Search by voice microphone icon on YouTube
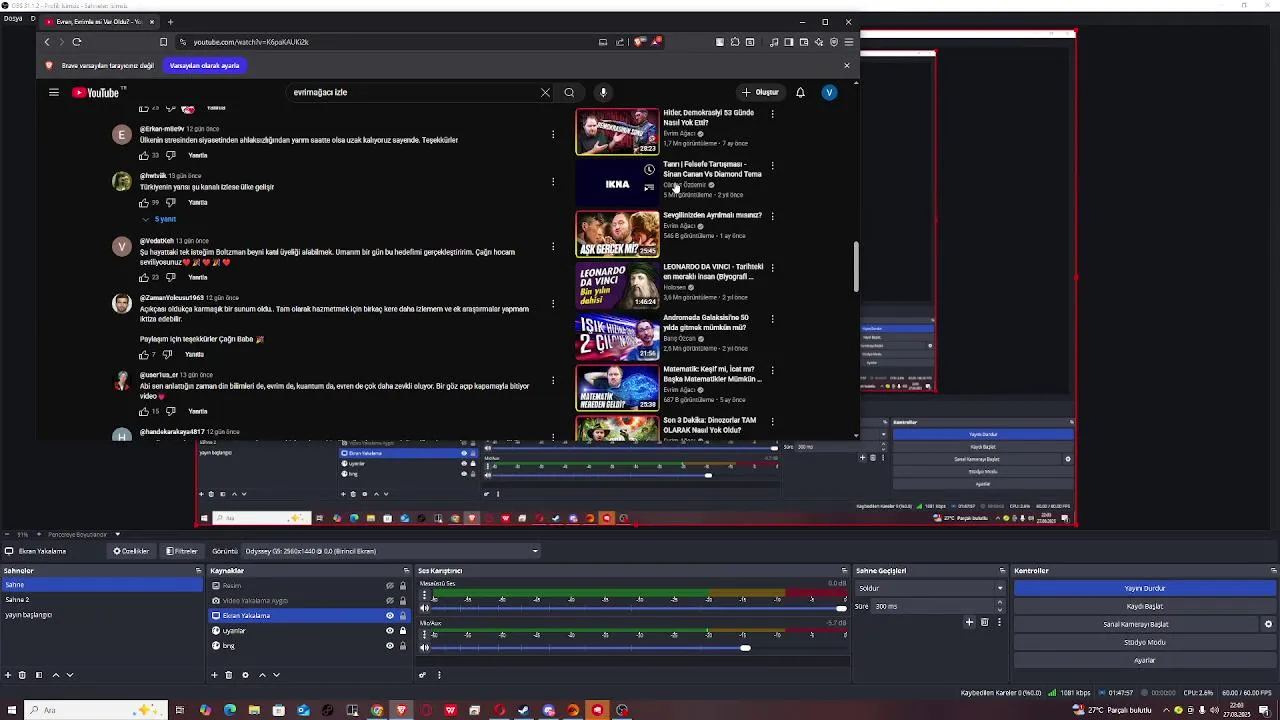The image size is (1280, 720). coord(603,92)
